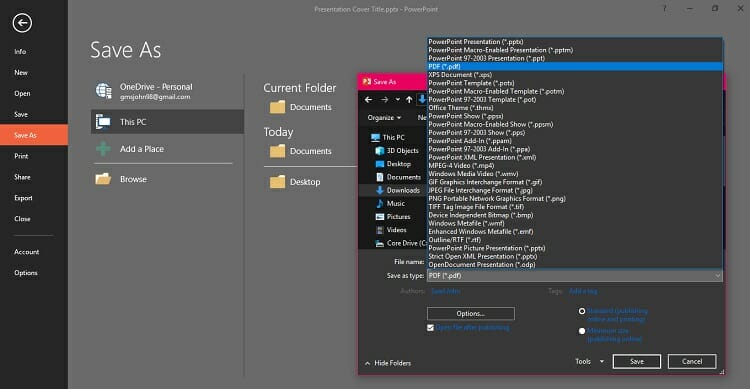Open the Tools dropdown
This screenshot has height=389, width=750.
pyautogui.click(x=589, y=362)
